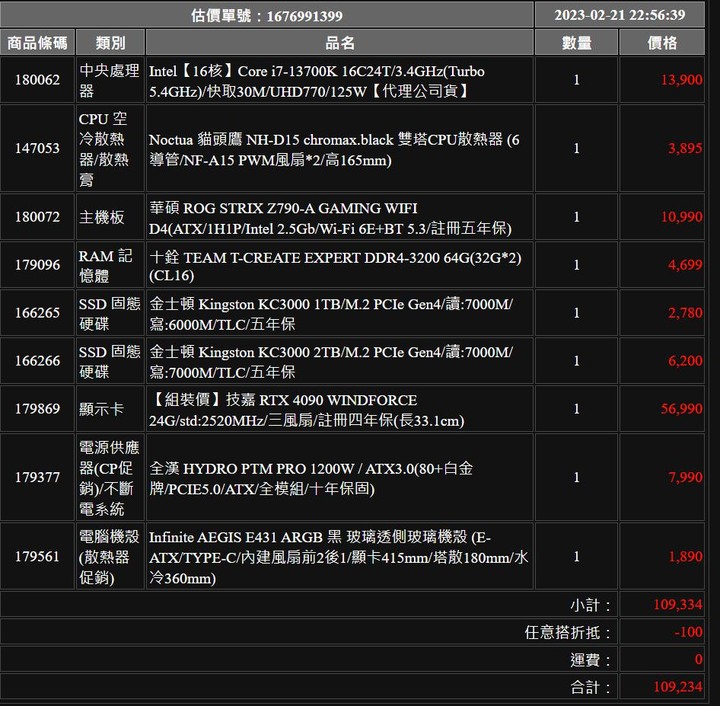This screenshot has height=706, width=720.
Task: Click the total value 109,234
Action: [x=678, y=687]
